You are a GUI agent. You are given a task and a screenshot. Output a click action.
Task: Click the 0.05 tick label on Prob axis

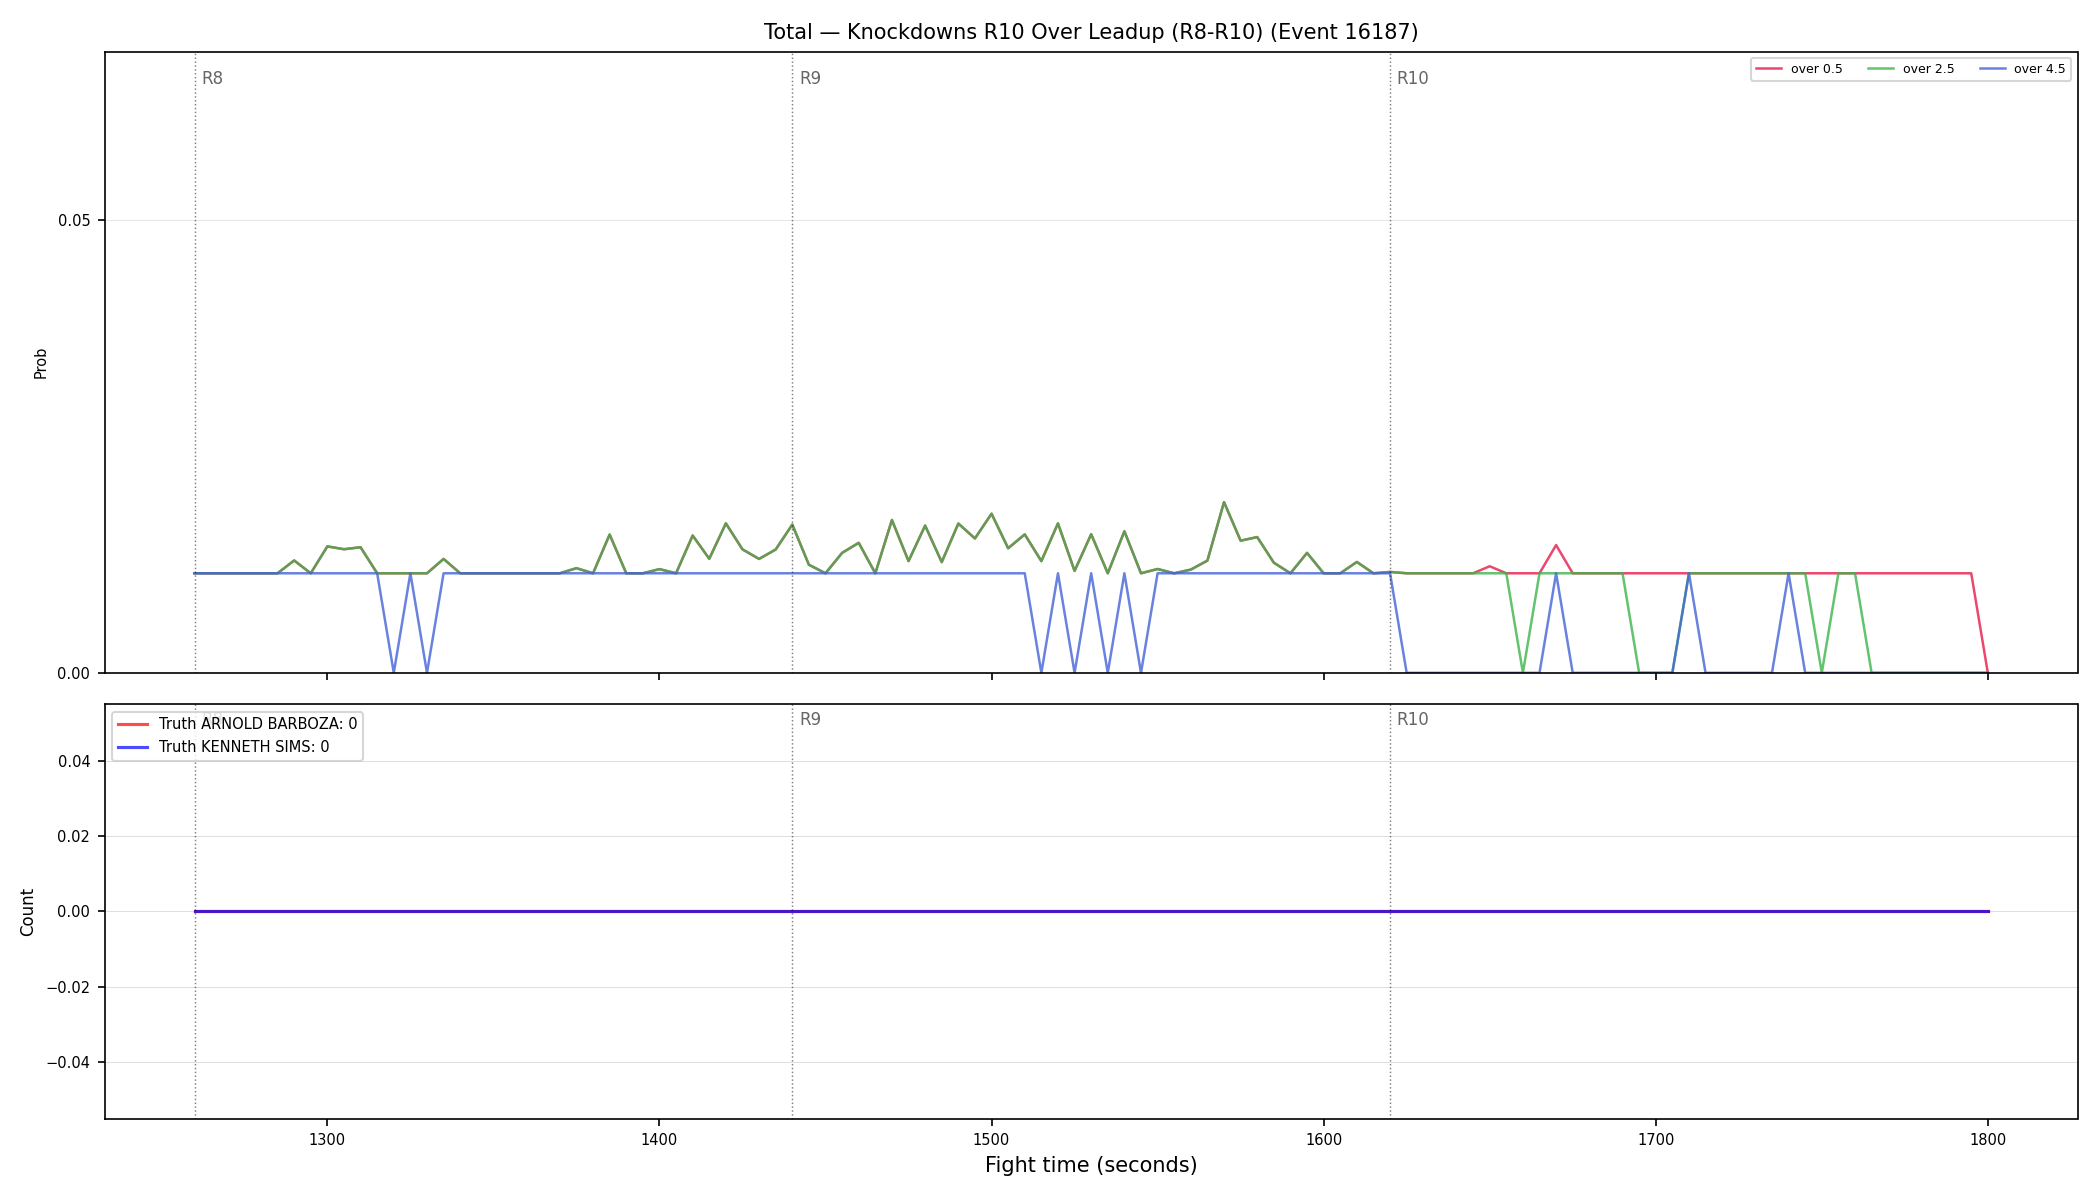(x=74, y=221)
